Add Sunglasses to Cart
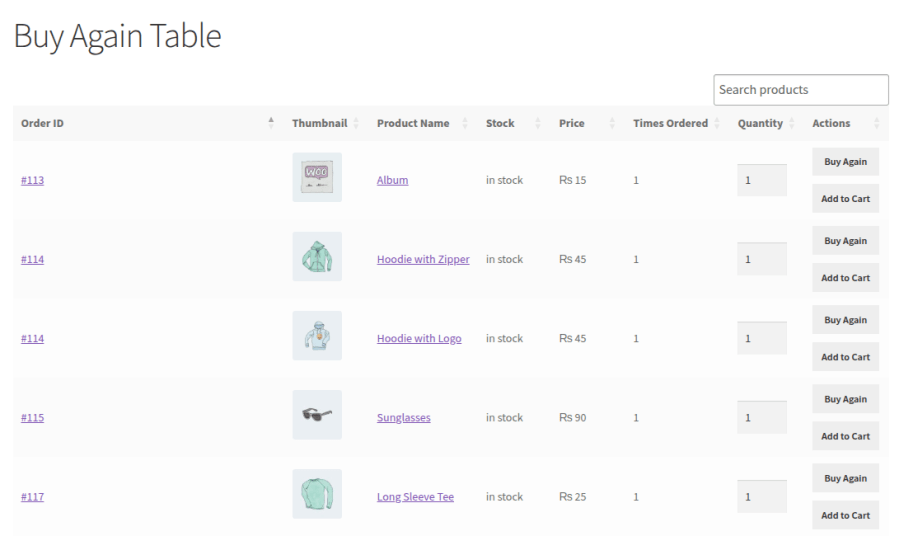 845,436
